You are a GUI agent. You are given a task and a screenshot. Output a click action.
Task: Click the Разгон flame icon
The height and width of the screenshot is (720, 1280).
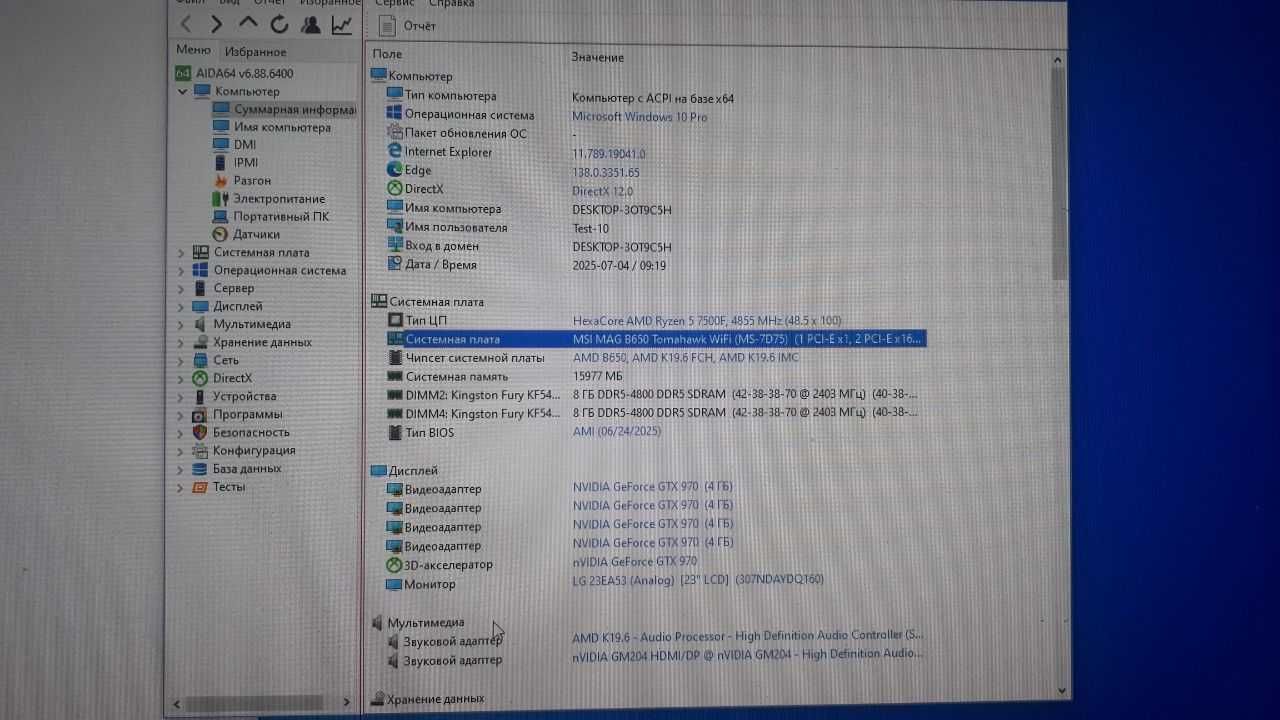(221, 181)
